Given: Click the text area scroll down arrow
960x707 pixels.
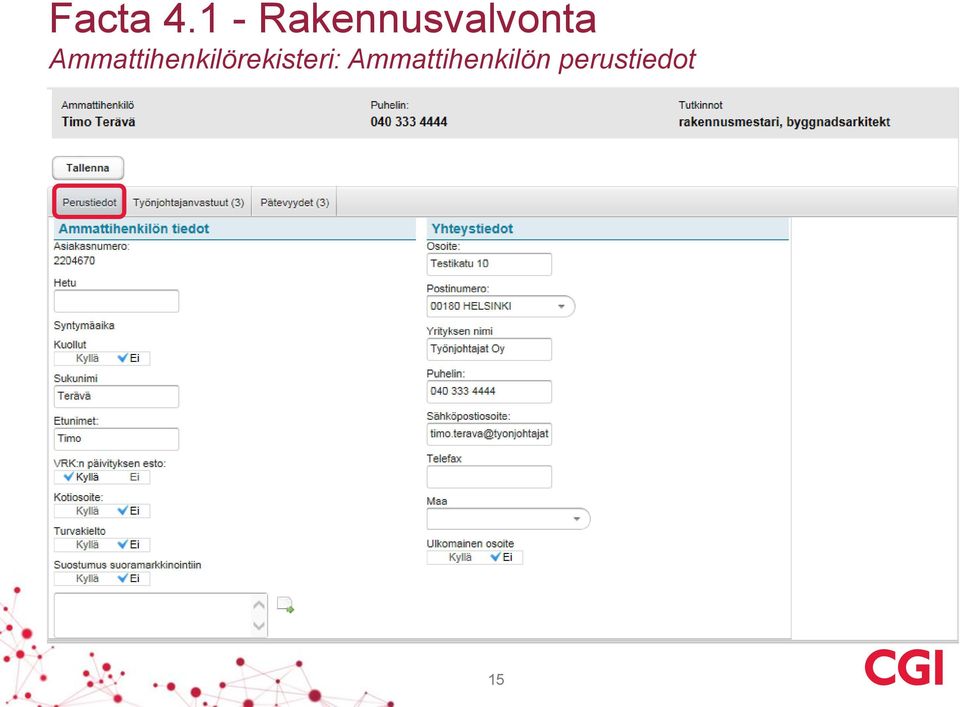Looking at the screenshot, I should (x=259, y=626).
